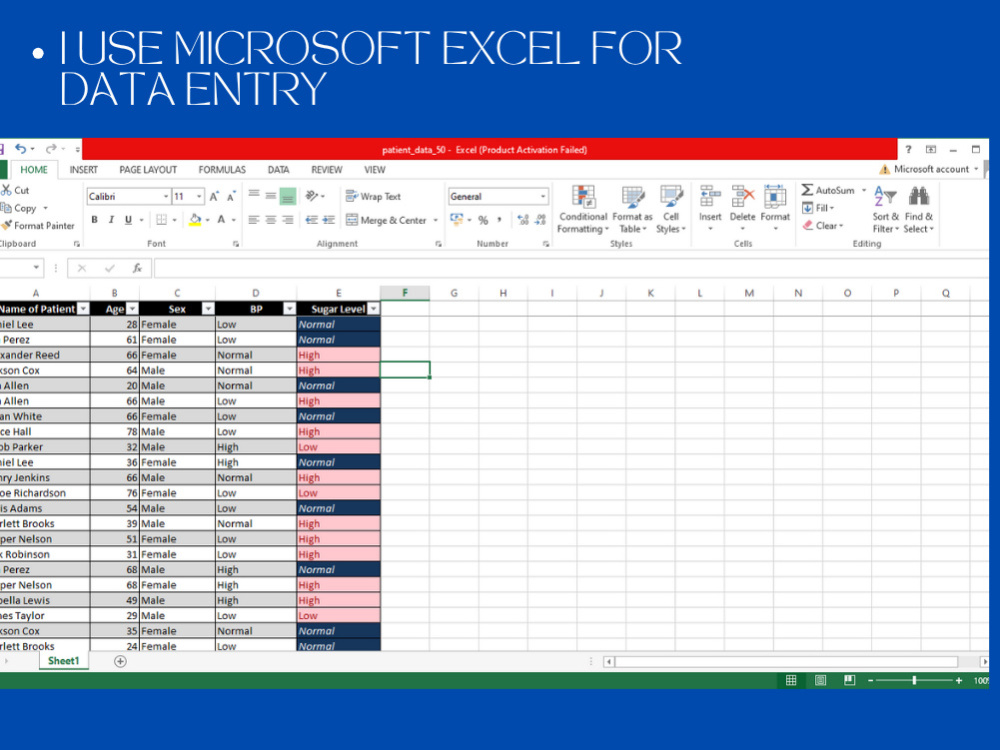Click Insert cells button
The width and height of the screenshot is (1000, 750).
[710, 209]
